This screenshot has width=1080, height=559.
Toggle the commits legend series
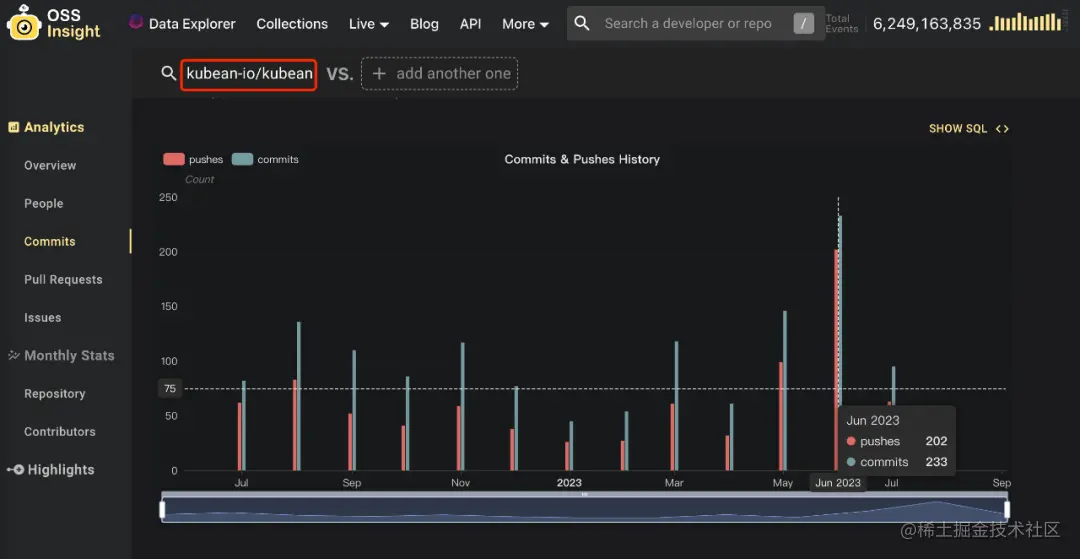coord(265,159)
